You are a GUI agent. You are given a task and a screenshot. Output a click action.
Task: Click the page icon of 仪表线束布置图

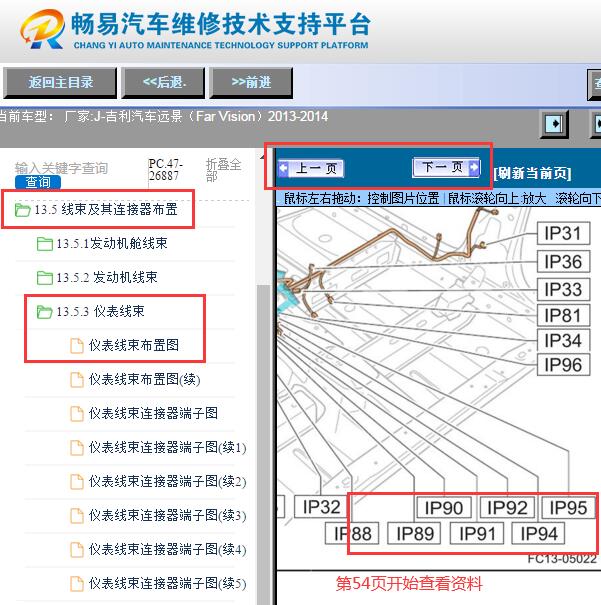point(76,345)
